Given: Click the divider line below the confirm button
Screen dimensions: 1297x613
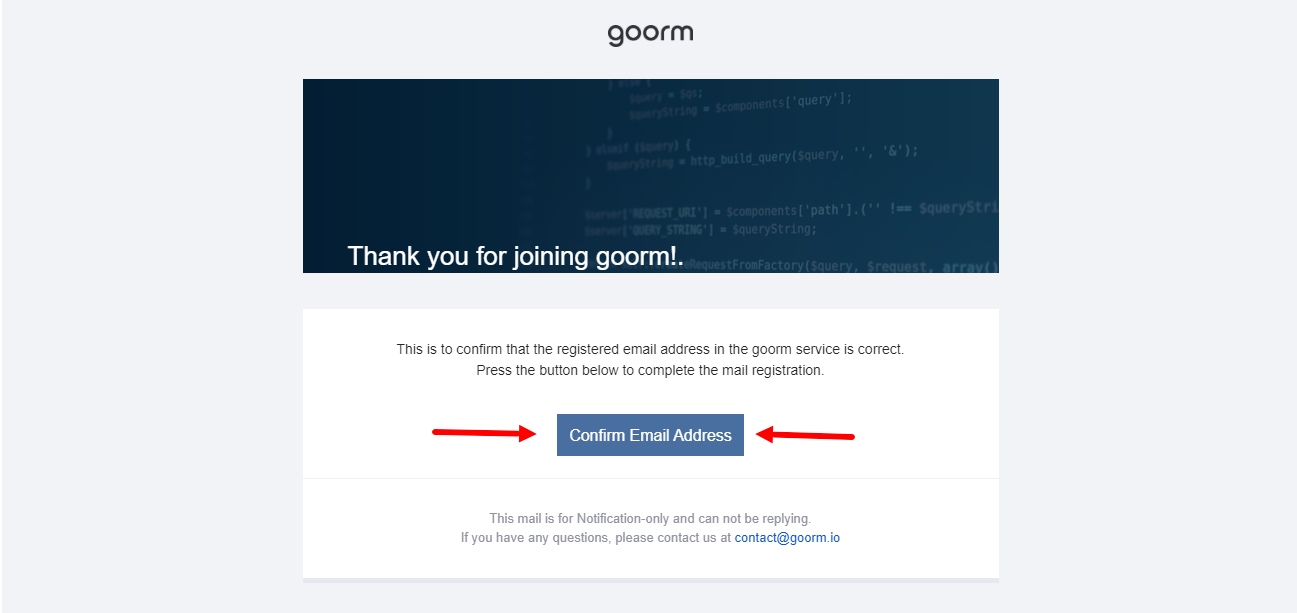Looking at the screenshot, I should click(x=651, y=478).
